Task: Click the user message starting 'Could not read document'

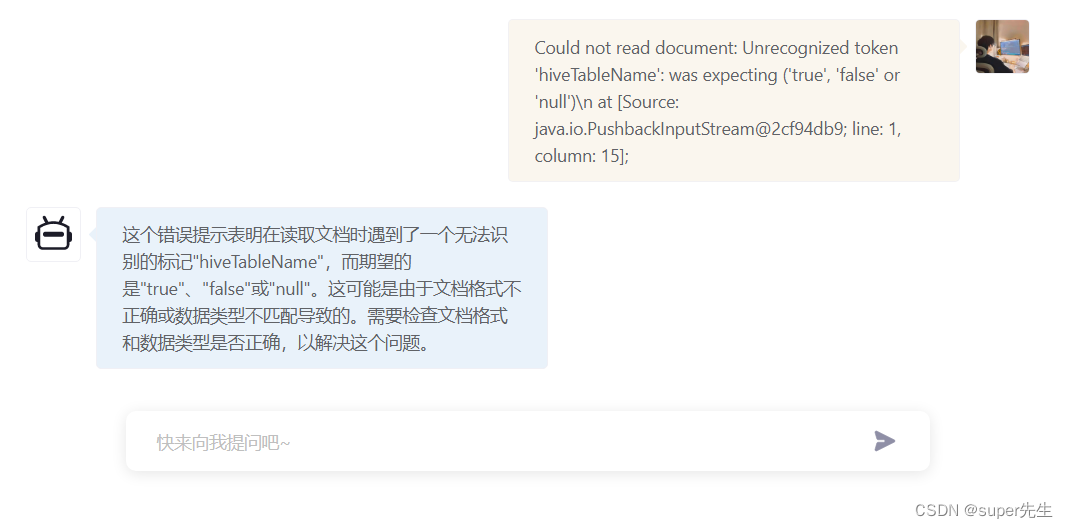Action: tap(734, 101)
